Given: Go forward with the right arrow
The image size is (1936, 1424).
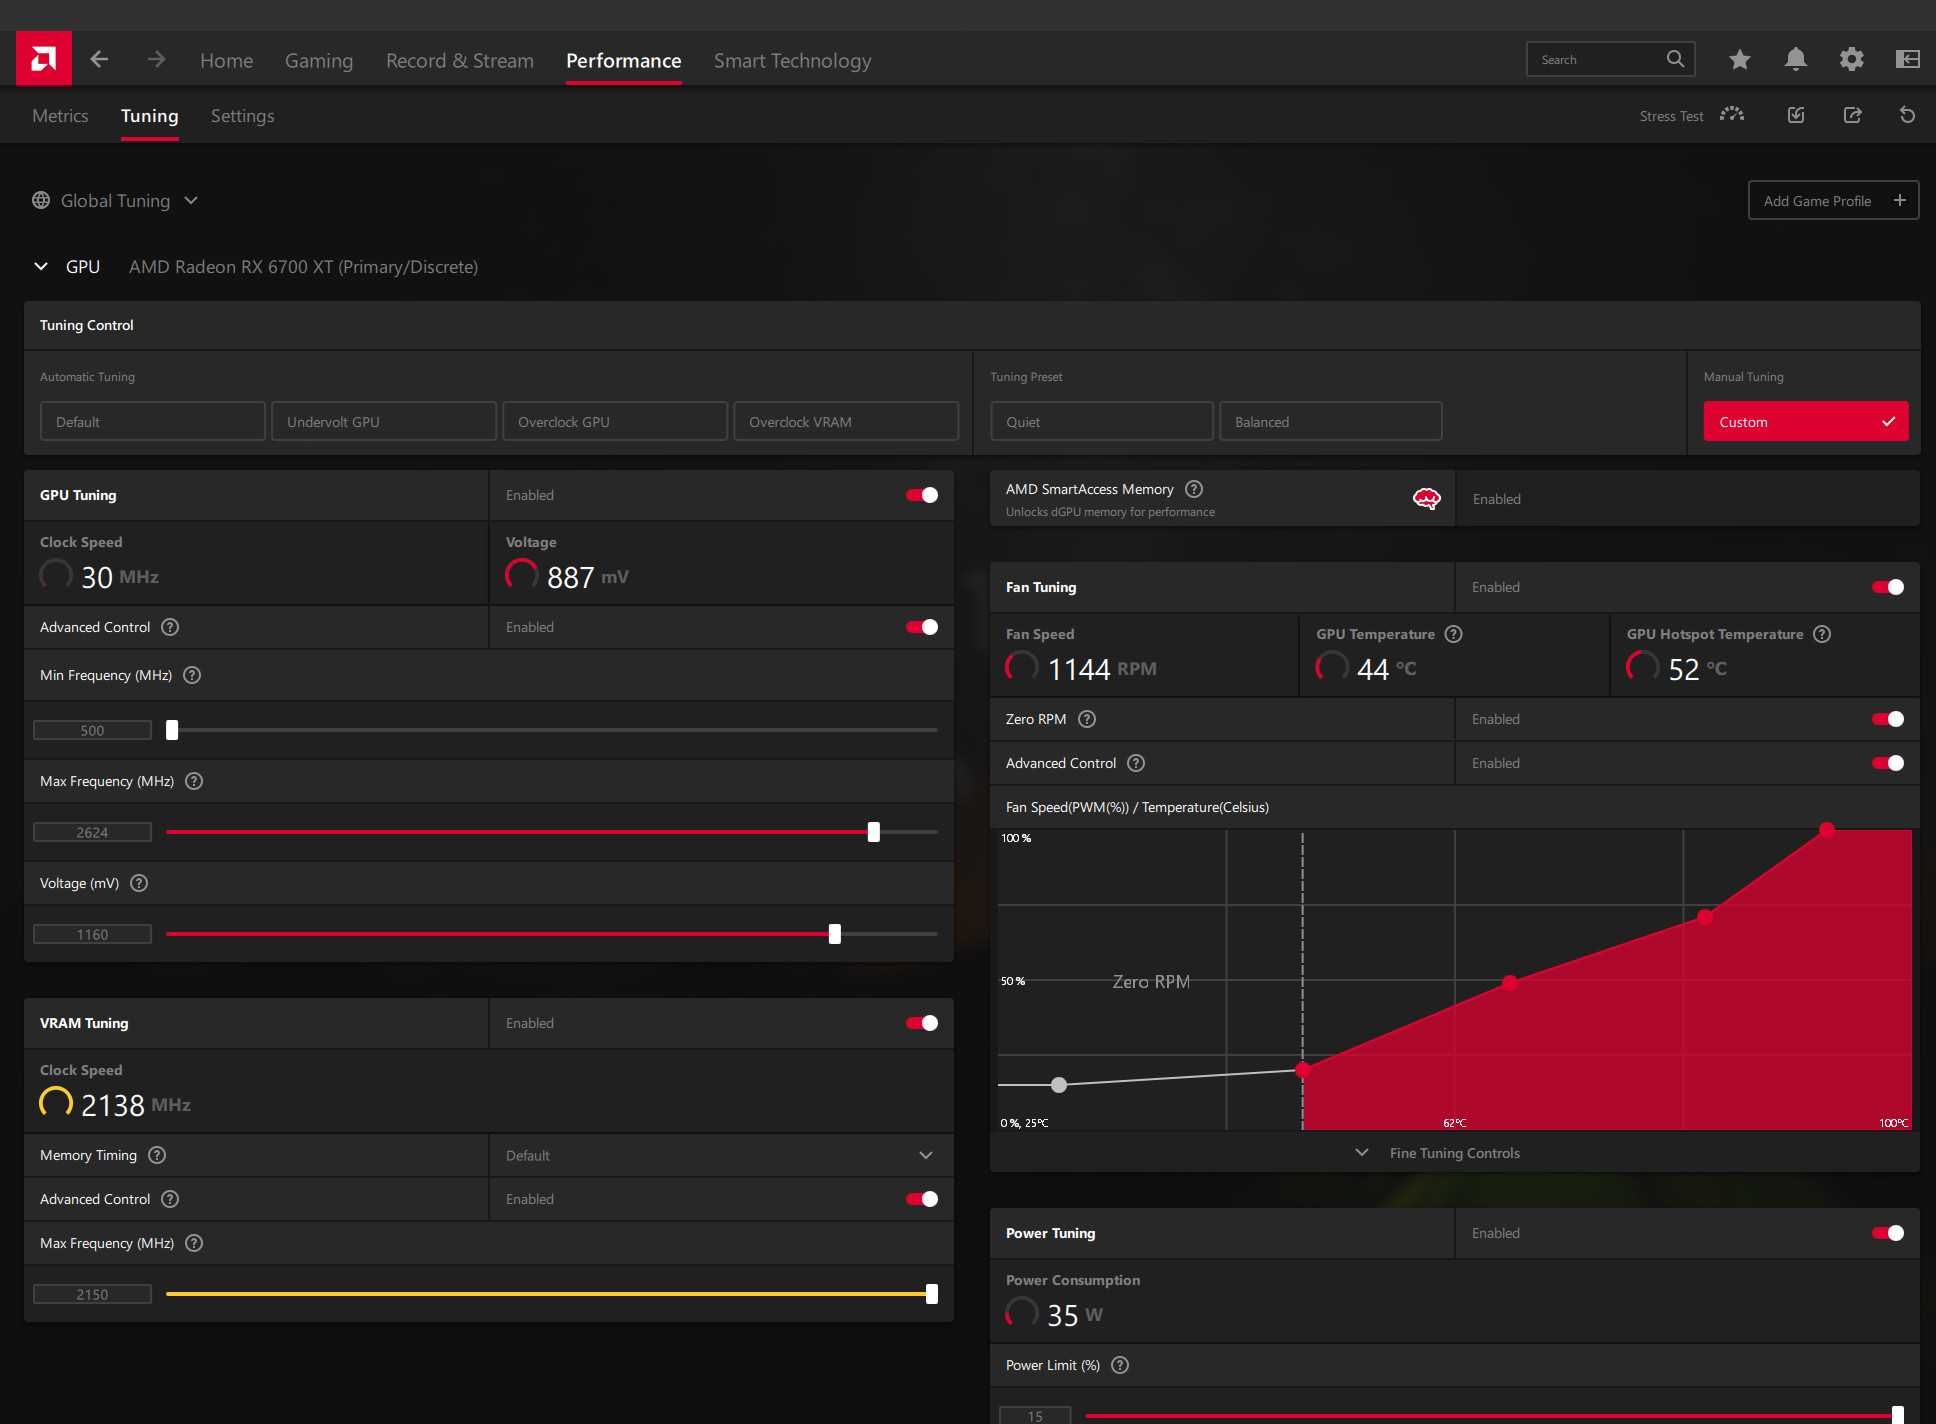Looking at the screenshot, I should [156, 59].
